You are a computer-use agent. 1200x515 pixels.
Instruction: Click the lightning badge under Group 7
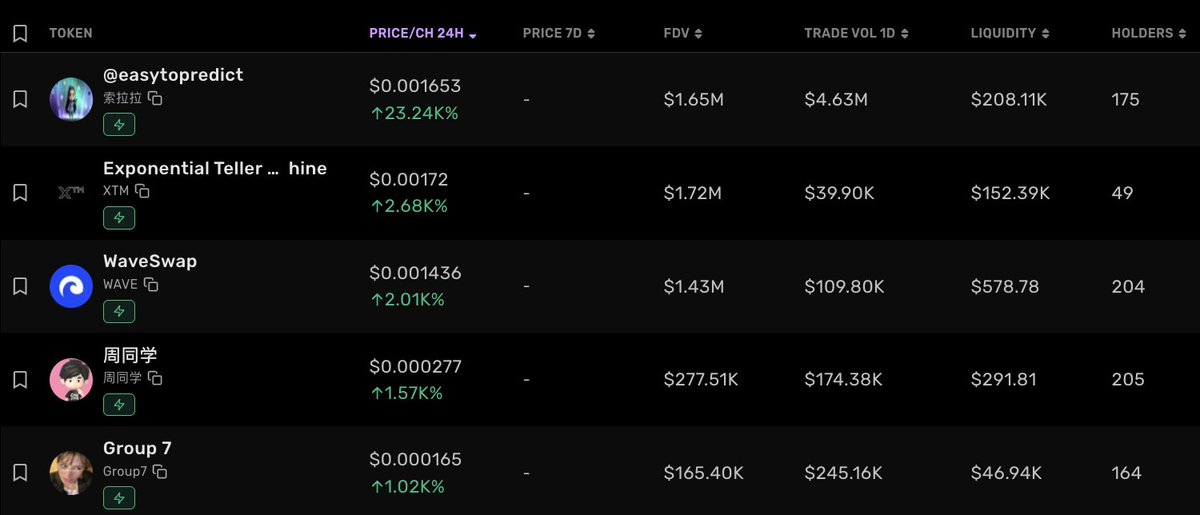pos(119,498)
